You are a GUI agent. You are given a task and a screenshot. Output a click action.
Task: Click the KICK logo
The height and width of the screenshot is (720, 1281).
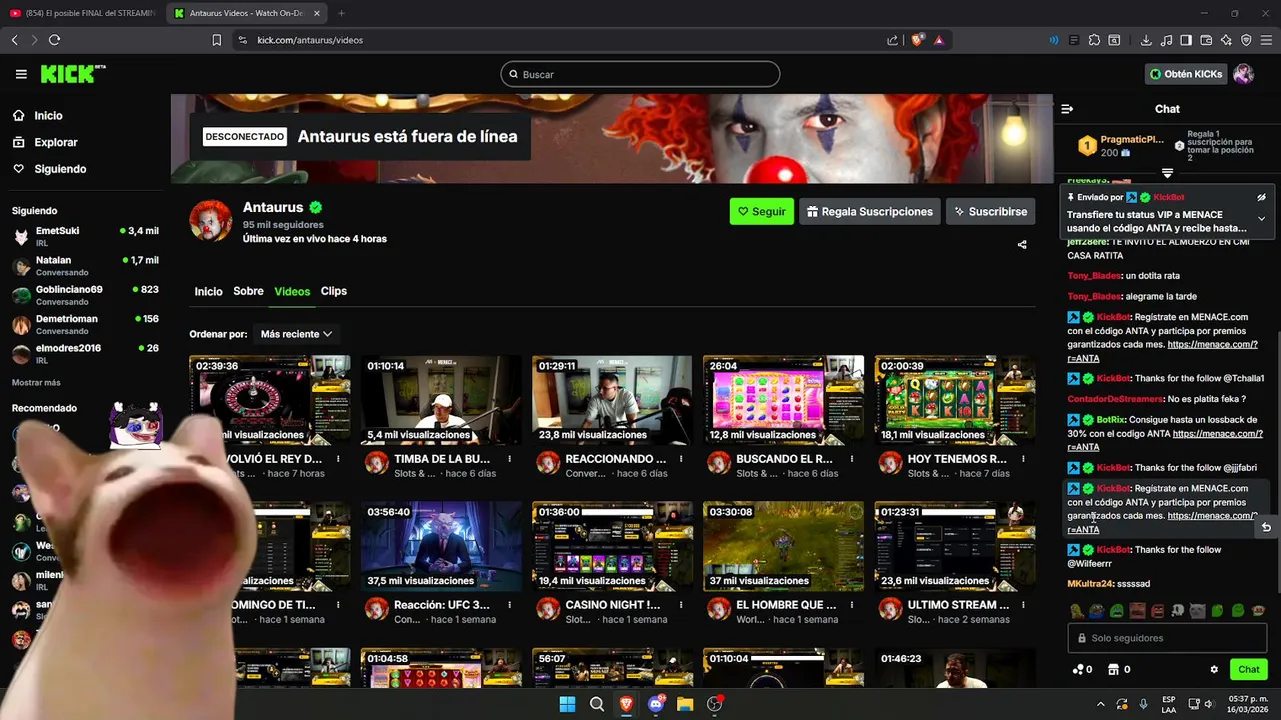[72, 74]
